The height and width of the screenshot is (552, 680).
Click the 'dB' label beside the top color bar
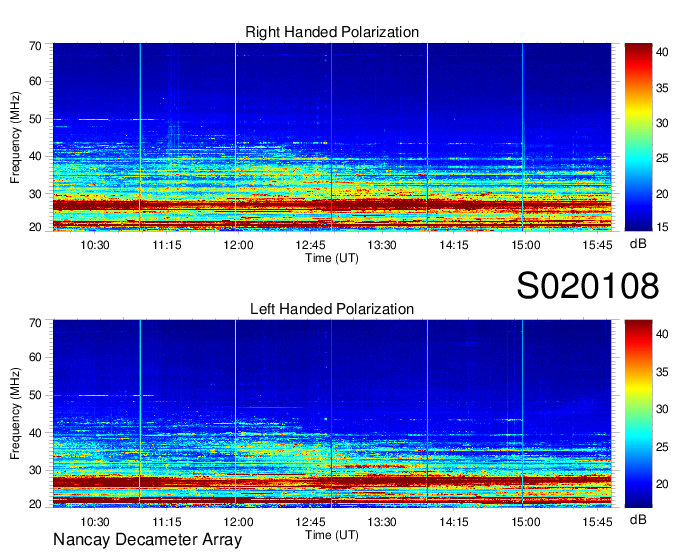[x=638, y=244]
